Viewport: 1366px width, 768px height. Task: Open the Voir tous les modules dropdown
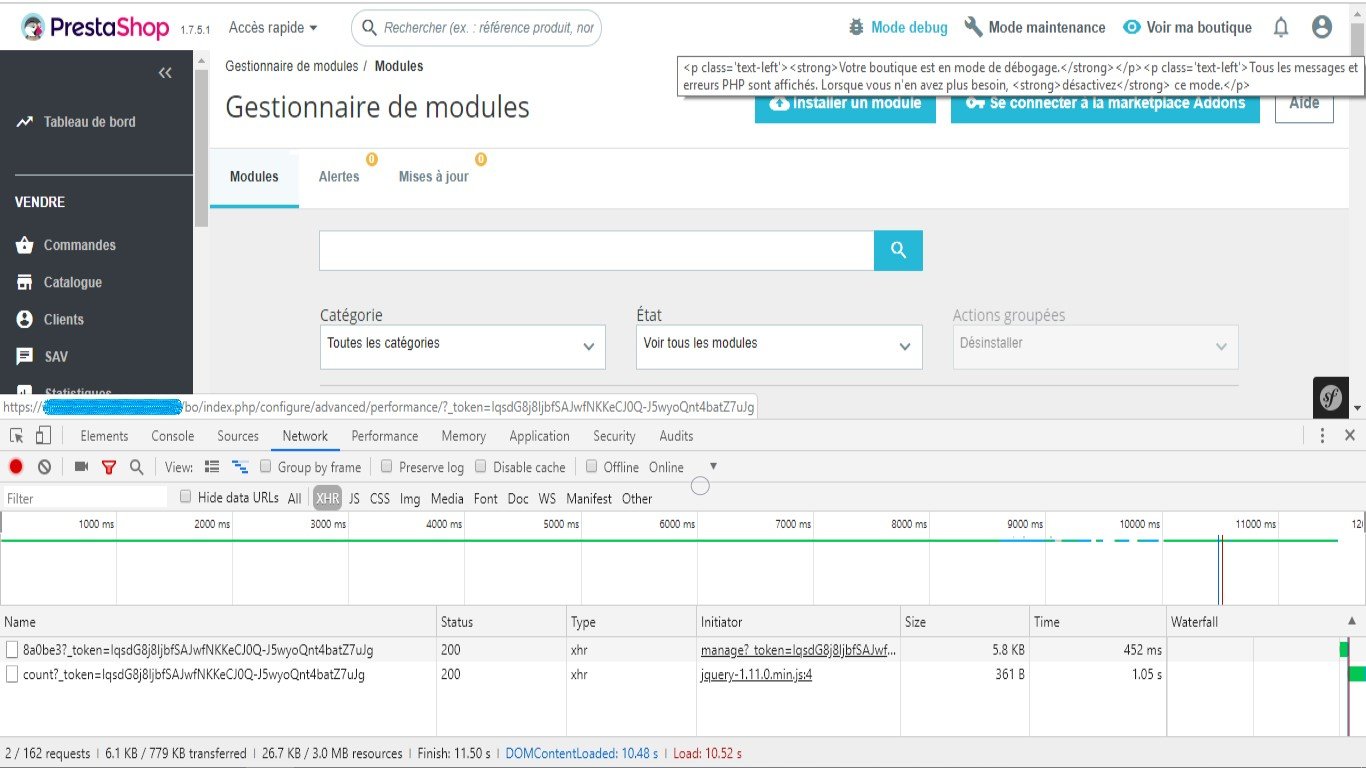(779, 346)
